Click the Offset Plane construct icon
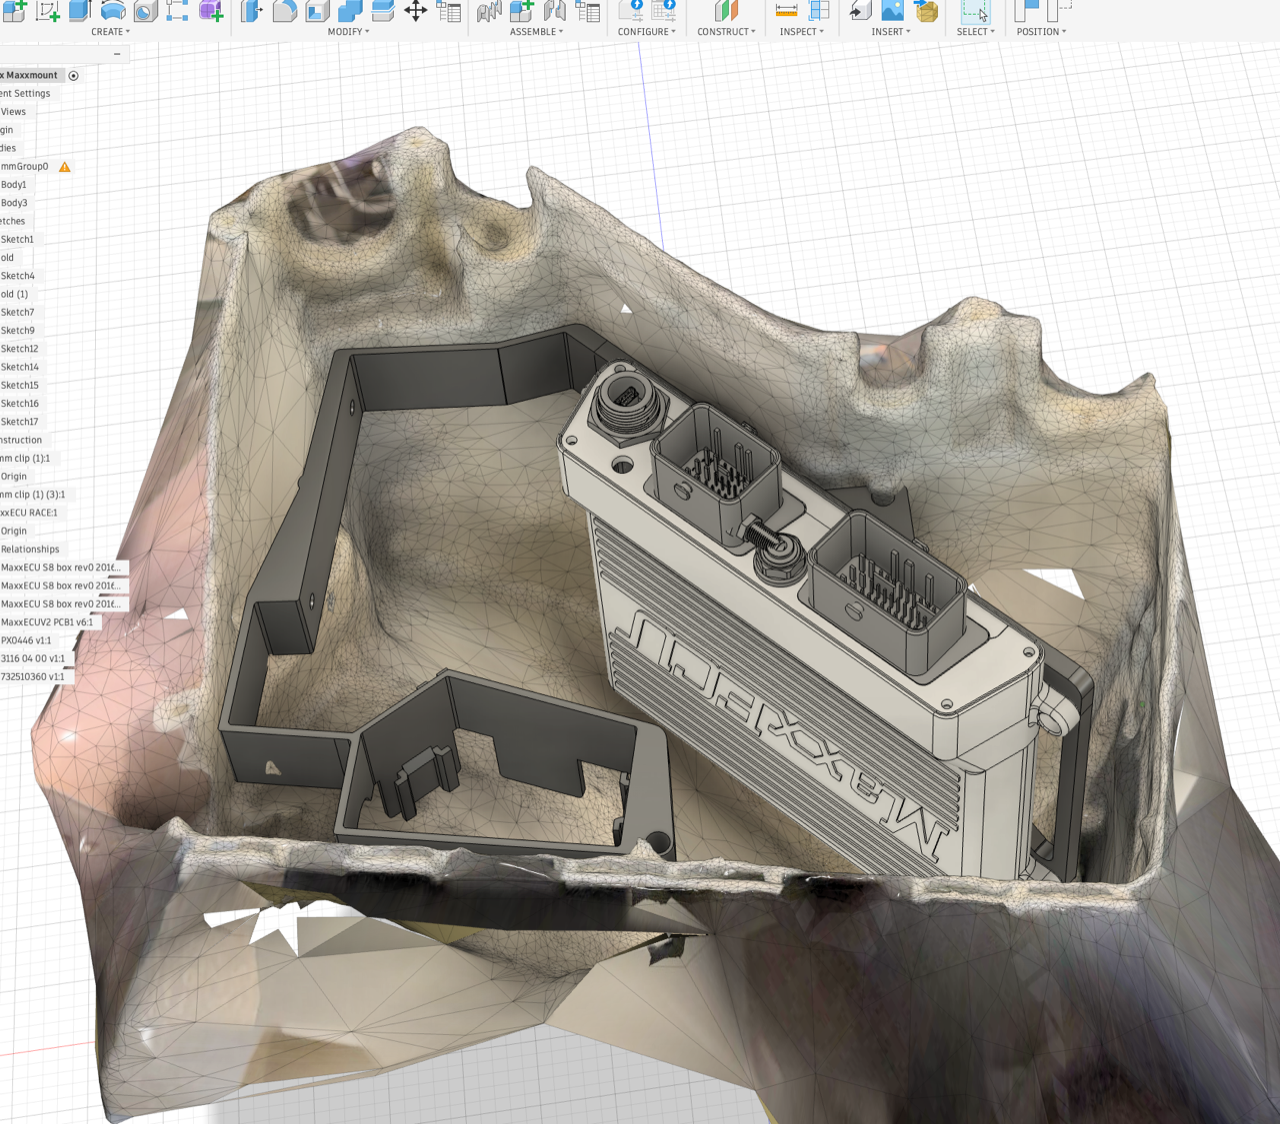 point(726,11)
